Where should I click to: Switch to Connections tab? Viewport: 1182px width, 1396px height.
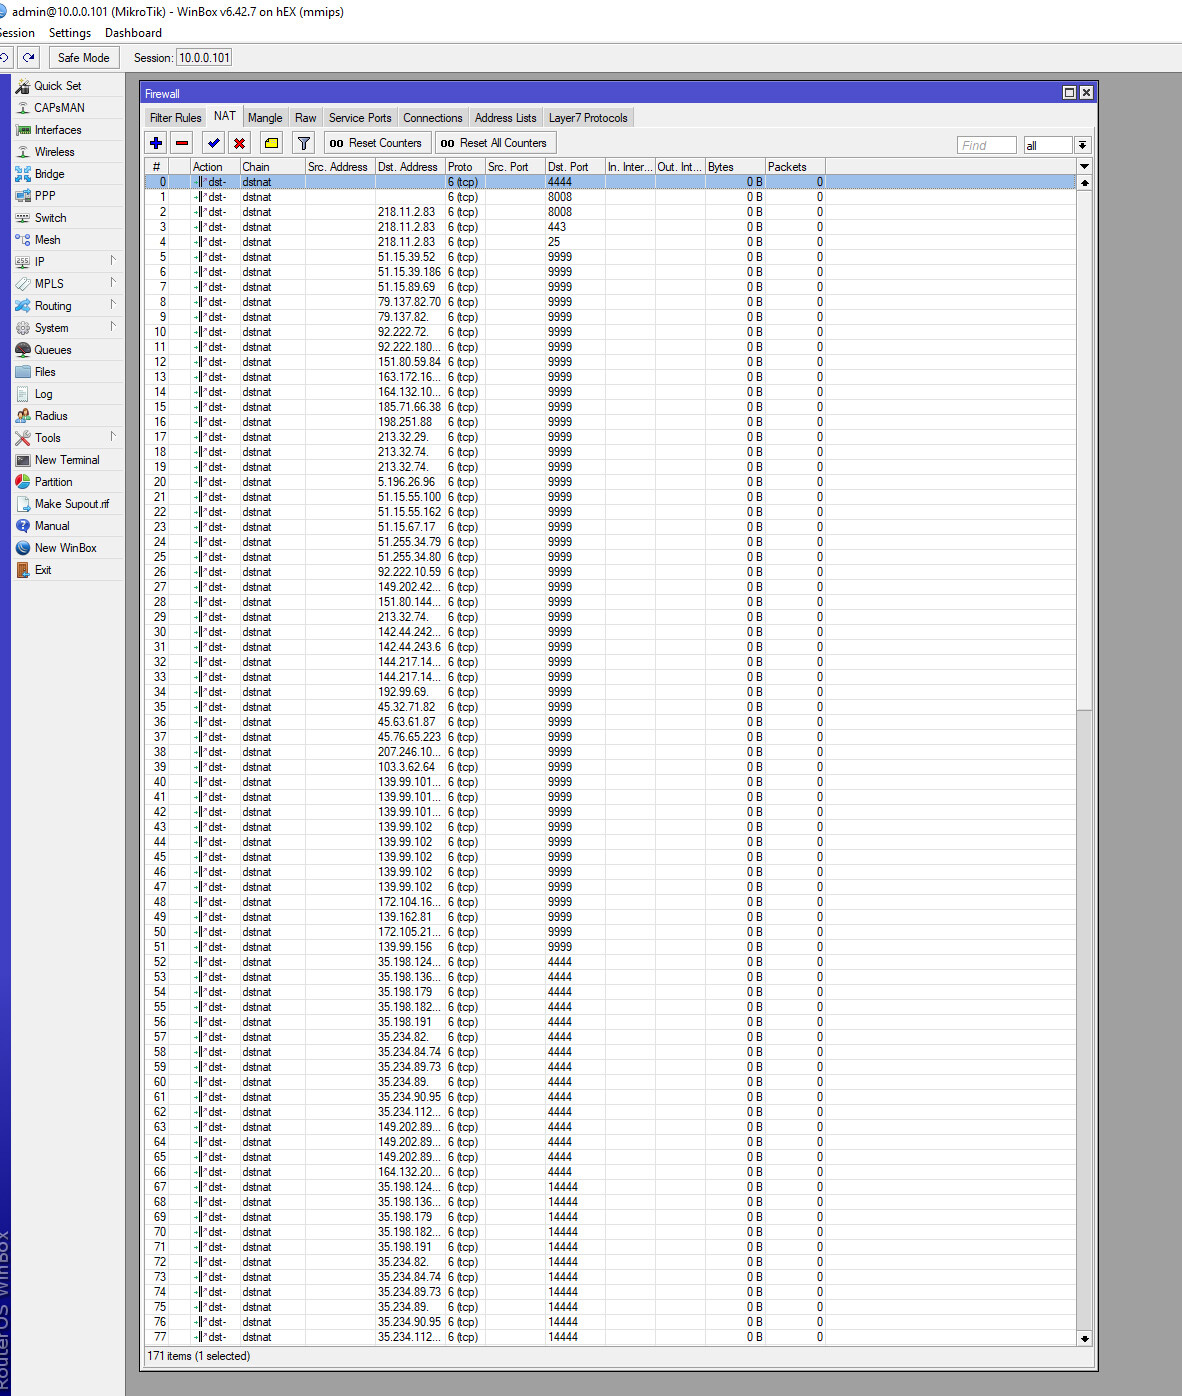tap(433, 118)
